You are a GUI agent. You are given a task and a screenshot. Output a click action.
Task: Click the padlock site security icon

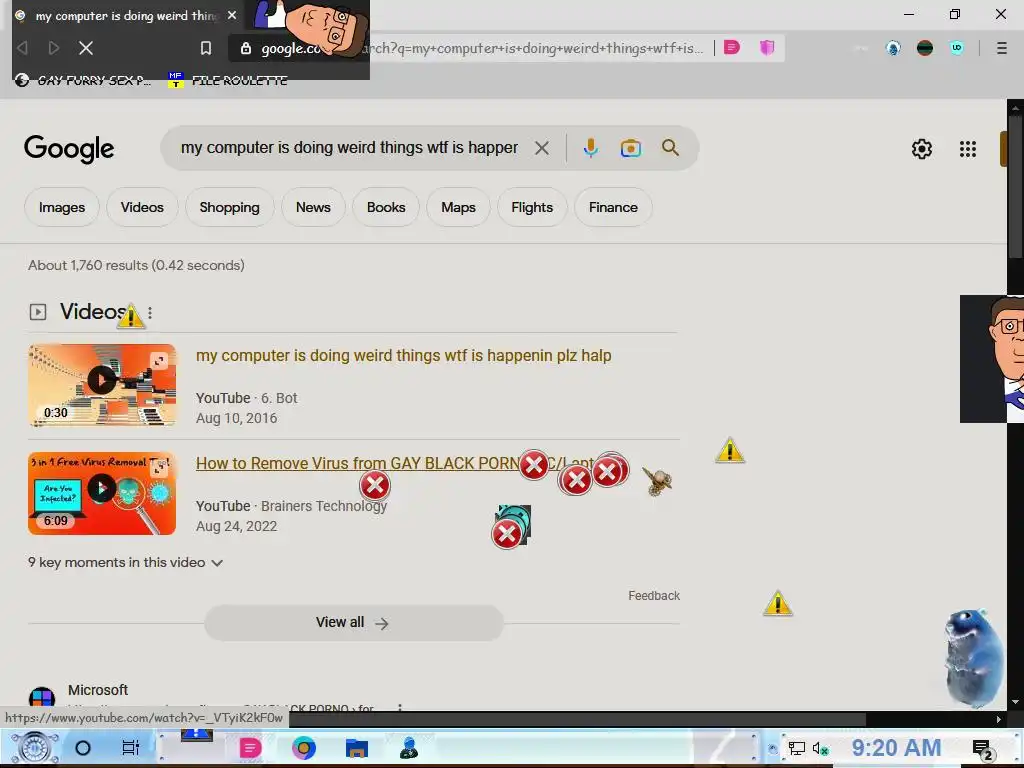coord(246,48)
